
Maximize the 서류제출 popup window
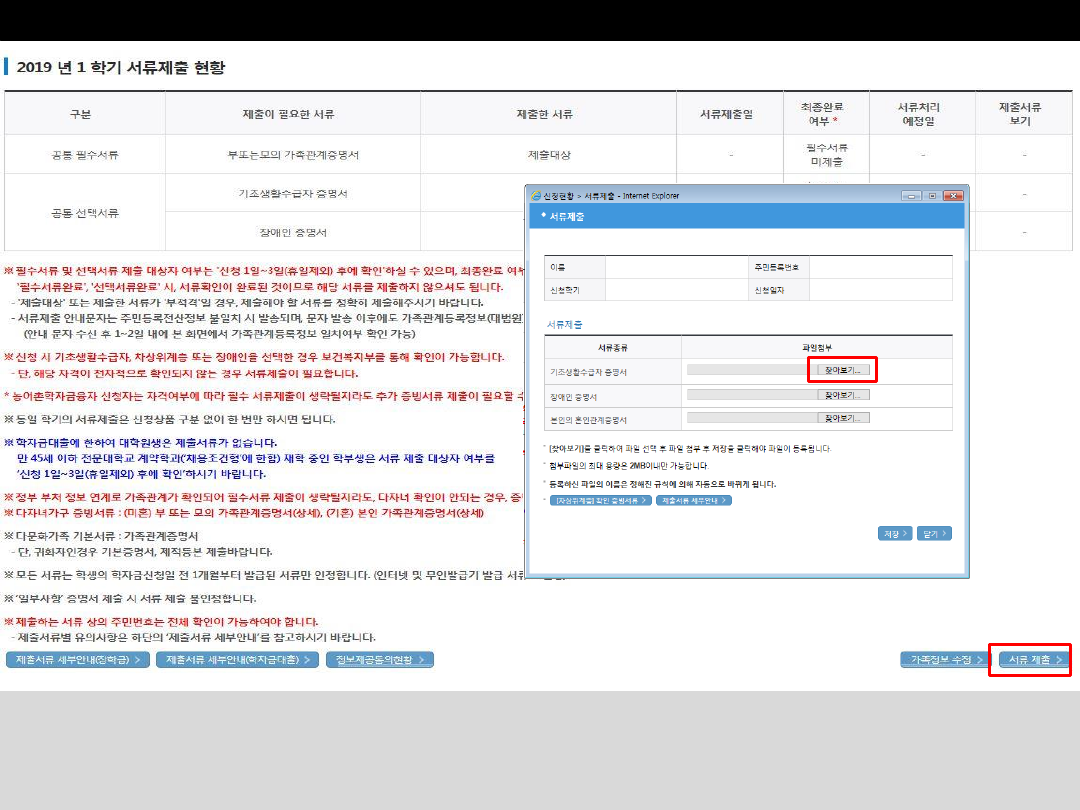(x=930, y=195)
